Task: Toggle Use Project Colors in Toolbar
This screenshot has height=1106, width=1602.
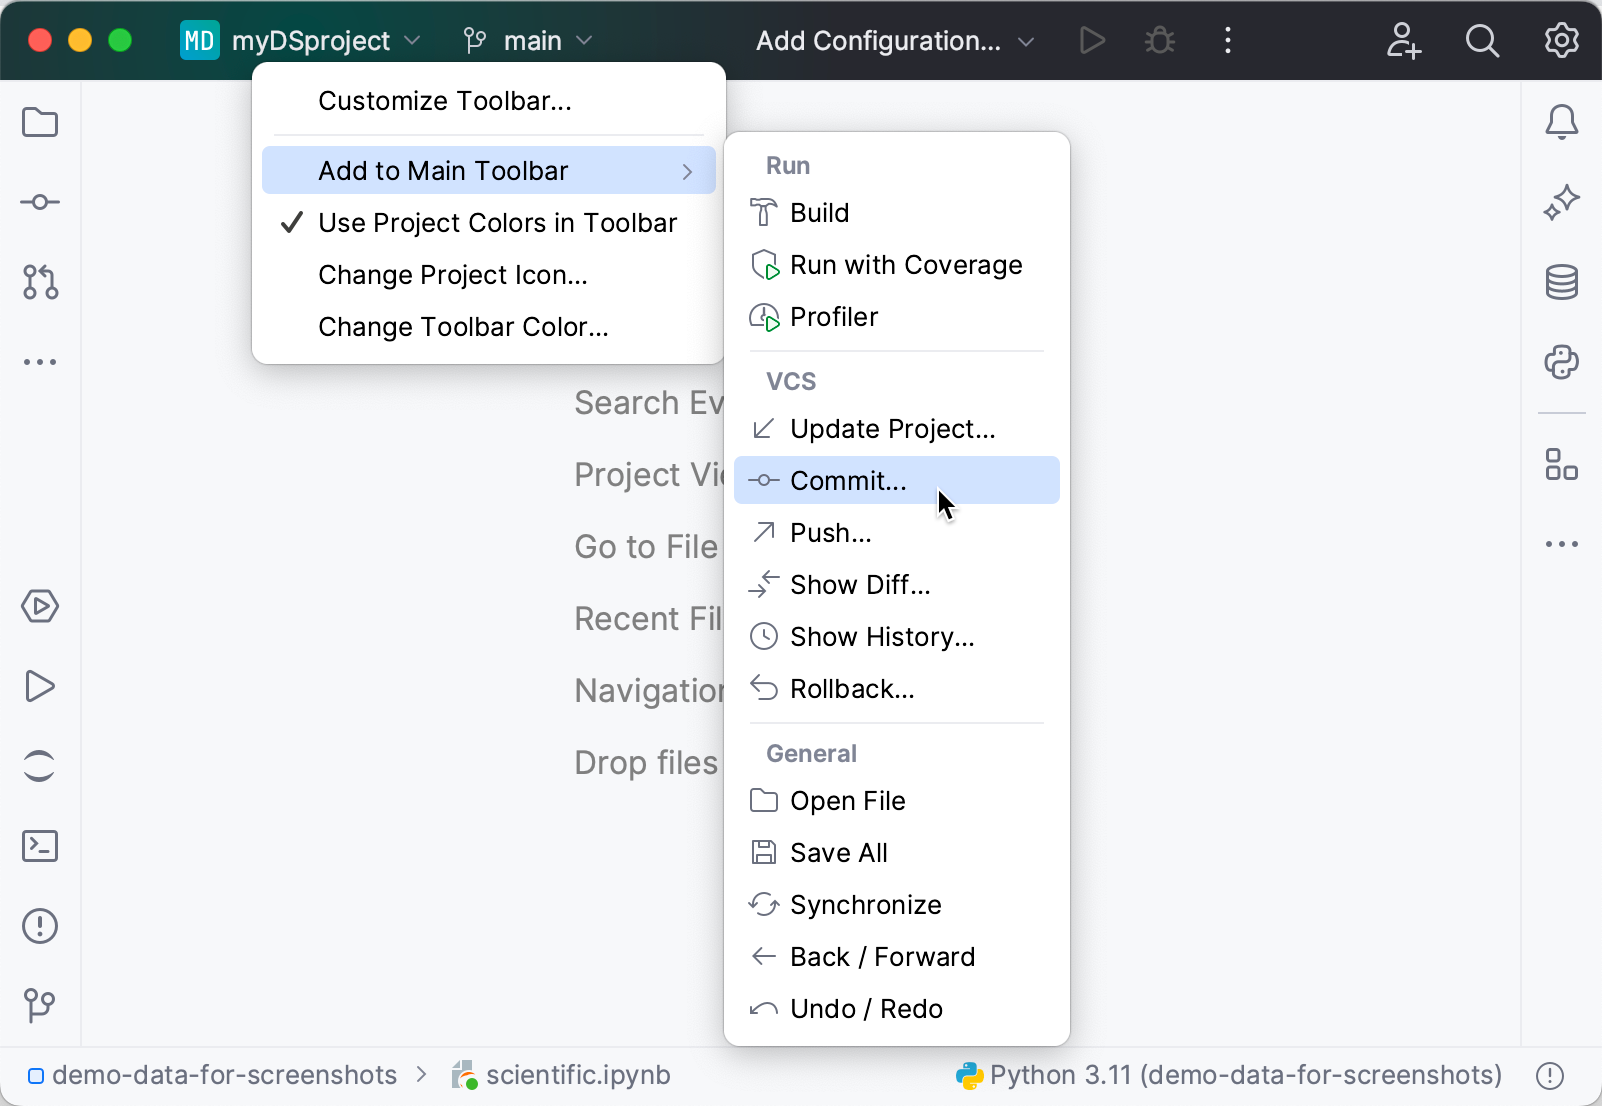Action: [x=497, y=223]
